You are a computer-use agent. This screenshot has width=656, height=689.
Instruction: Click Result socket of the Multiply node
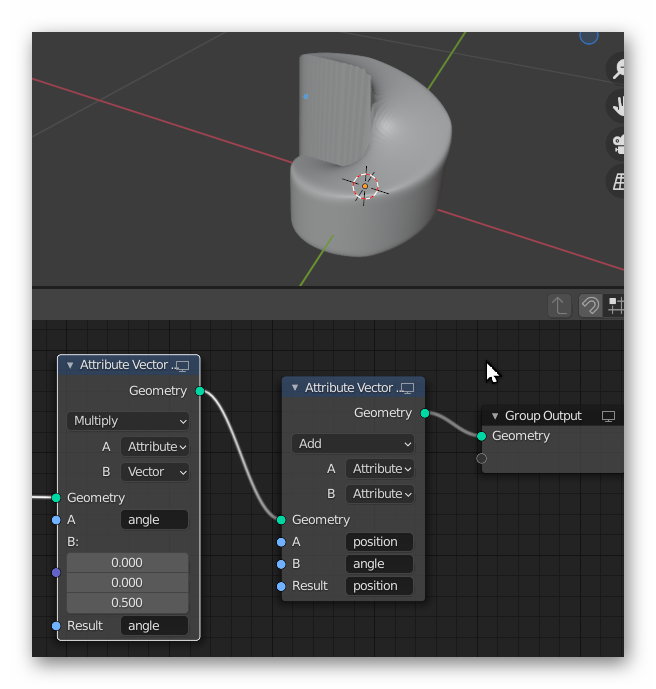point(56,626)
